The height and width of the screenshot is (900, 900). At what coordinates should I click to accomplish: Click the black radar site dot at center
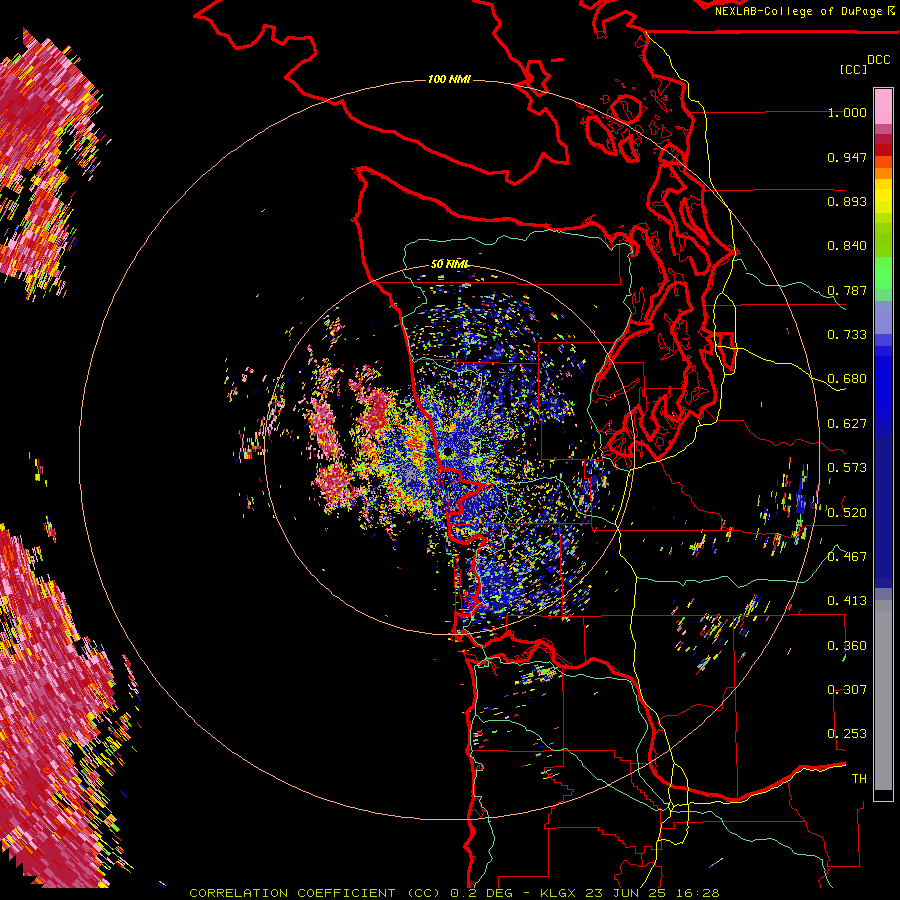447,453
